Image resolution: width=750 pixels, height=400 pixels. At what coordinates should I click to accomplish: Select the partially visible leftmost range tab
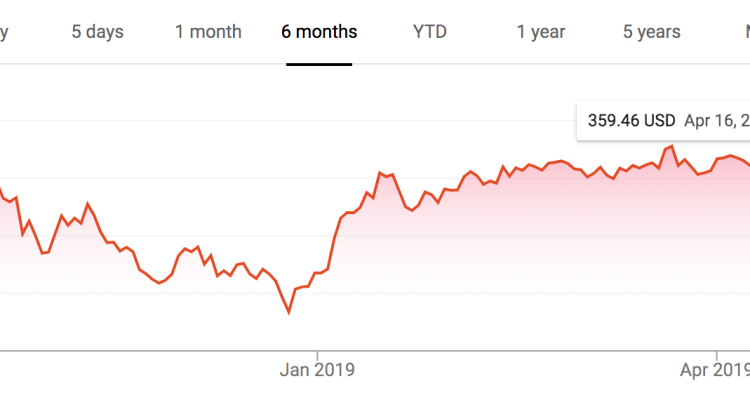4,32
